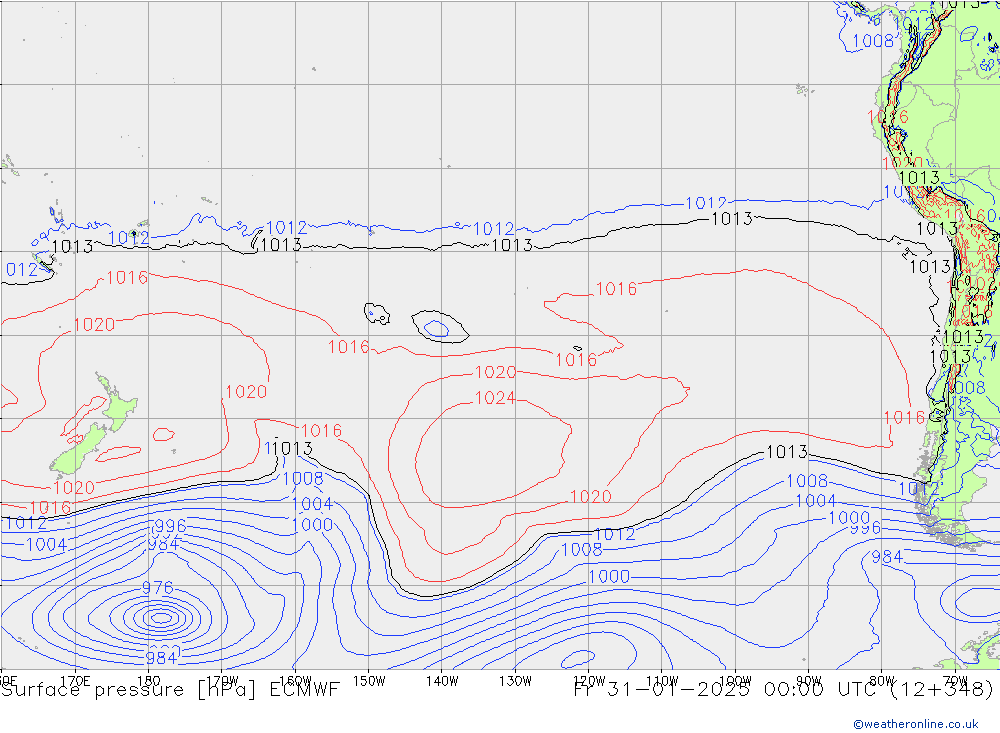Select the 110W longitude label

[662, 681]
